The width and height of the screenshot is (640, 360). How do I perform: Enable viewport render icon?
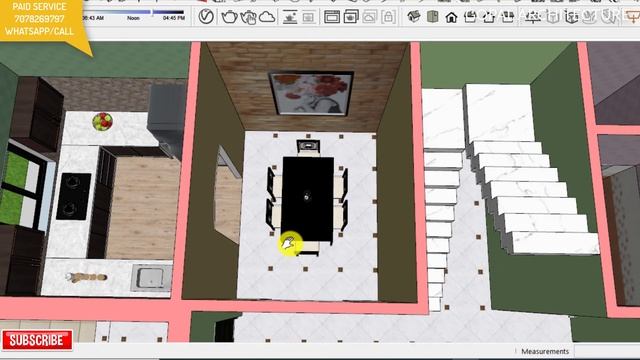point(290,17)
